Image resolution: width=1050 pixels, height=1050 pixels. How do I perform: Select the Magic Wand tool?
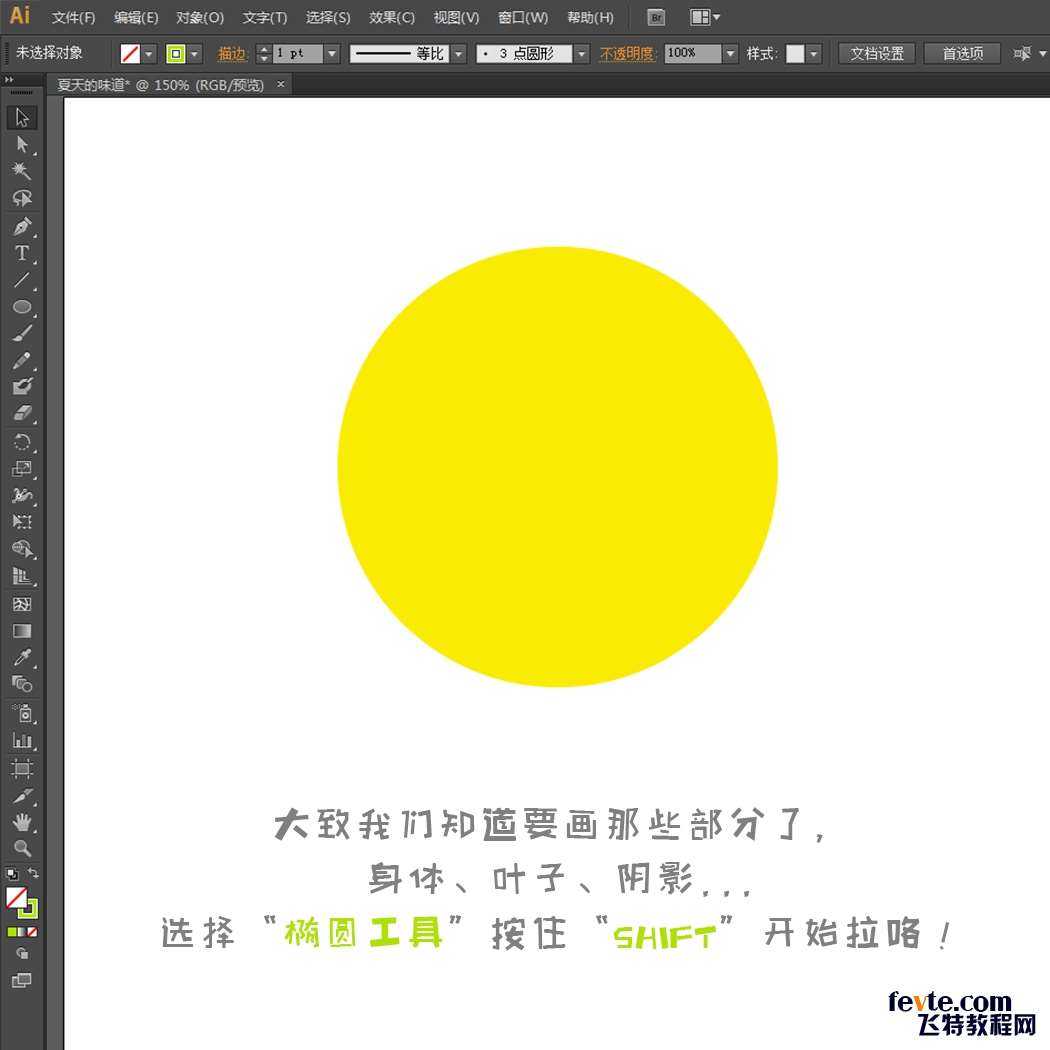click(x=22, y=171)
